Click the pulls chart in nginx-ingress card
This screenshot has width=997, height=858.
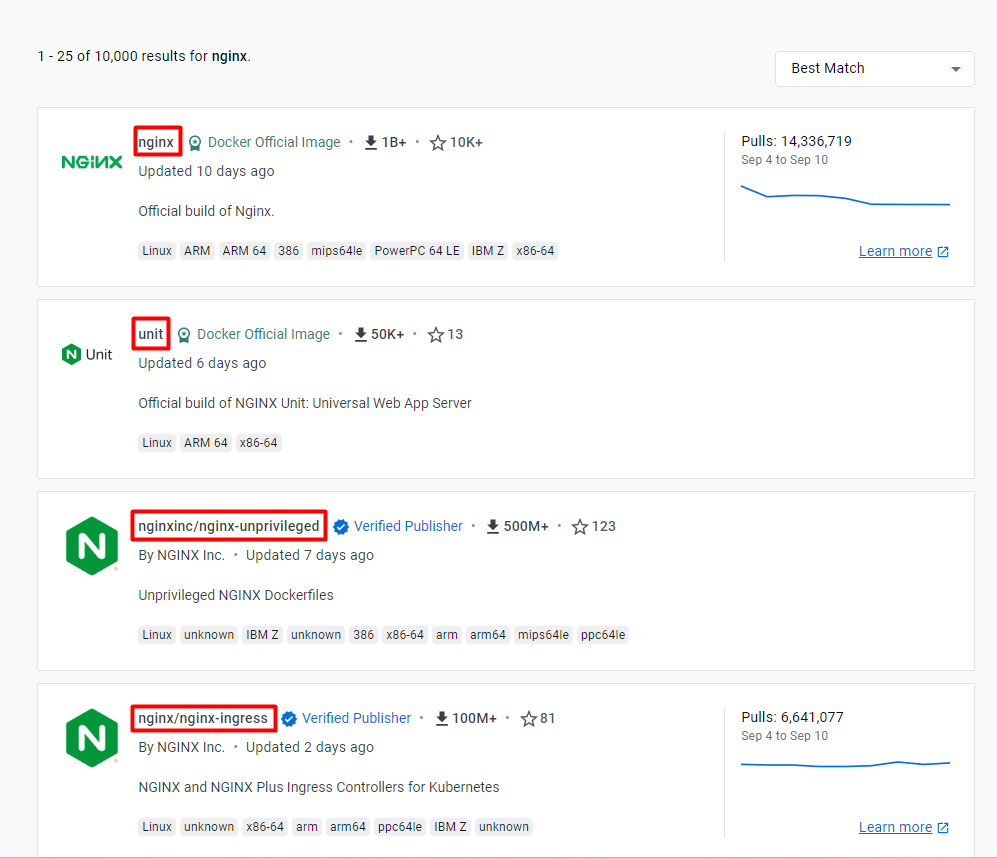[845, 763]
